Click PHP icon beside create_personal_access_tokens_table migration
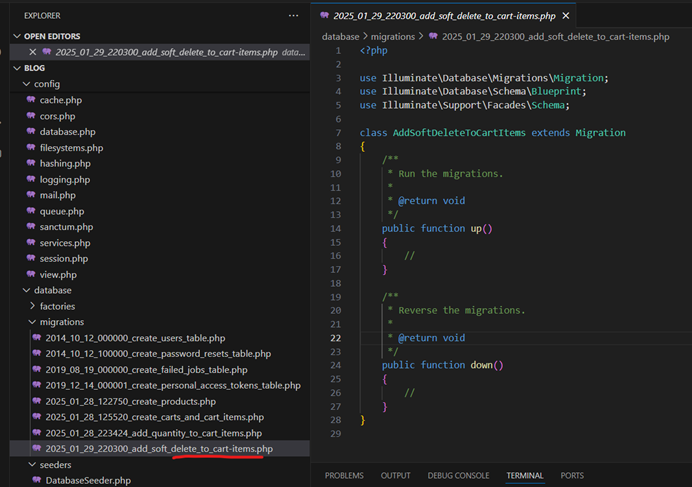The width and height of the screenshot is (692, 487). coord(37,385)
